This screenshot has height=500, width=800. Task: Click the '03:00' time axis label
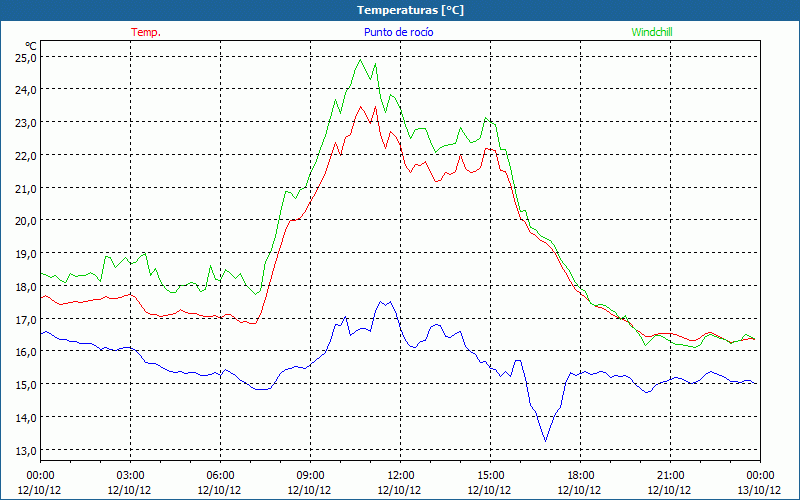click(x=130, y=476)
